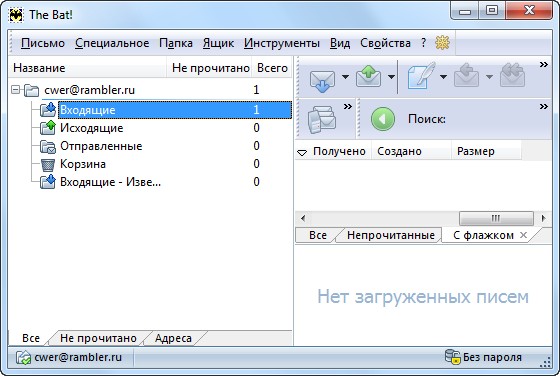Click the Без пароля status text

click(x=492, y=357)
